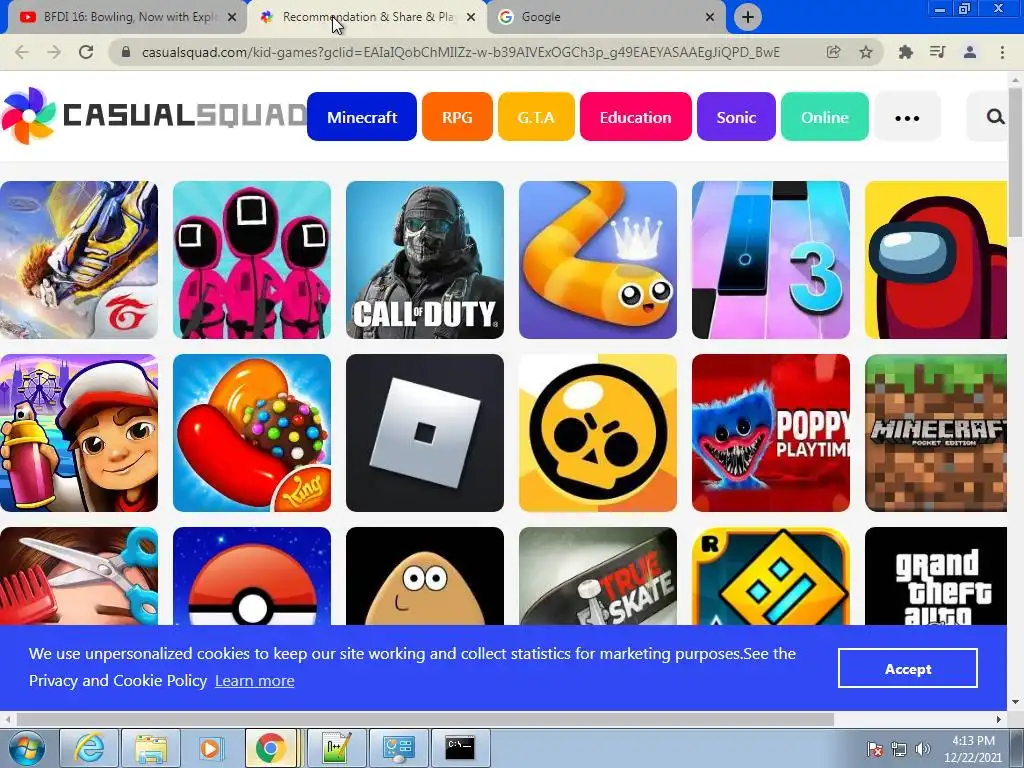Launch Internet Explorer from the taskbar
The height and width of the screenshot is (768, 1024).
point(89,748)
